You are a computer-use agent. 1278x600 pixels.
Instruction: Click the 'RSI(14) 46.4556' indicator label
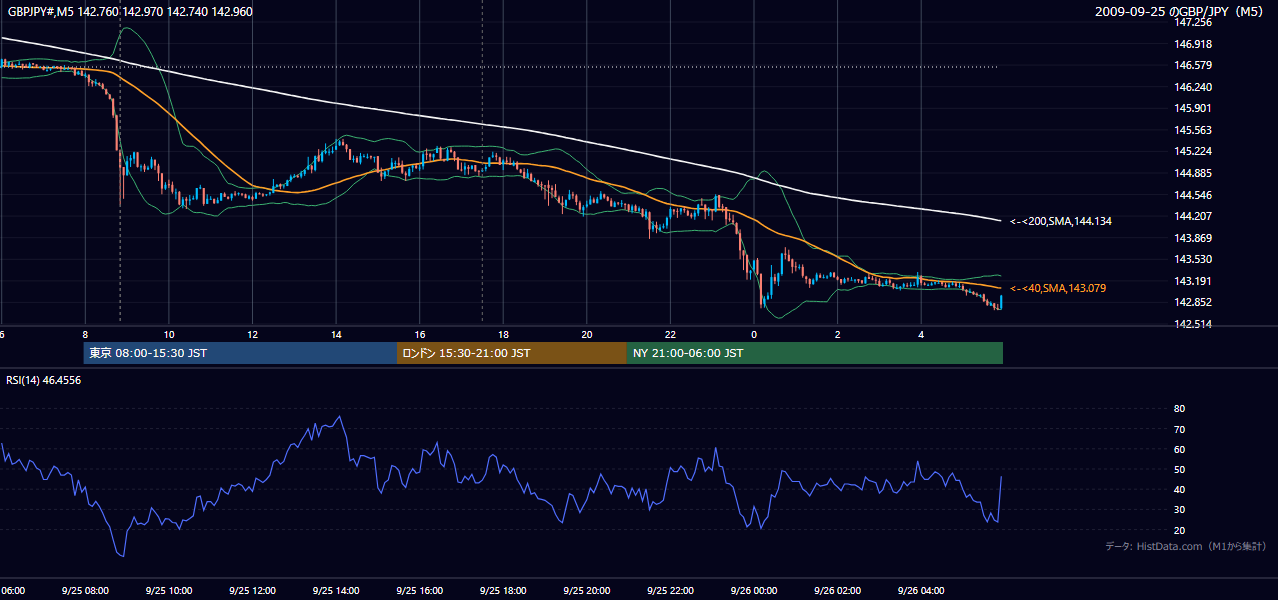pyautogui.click(x=44, y=380)
